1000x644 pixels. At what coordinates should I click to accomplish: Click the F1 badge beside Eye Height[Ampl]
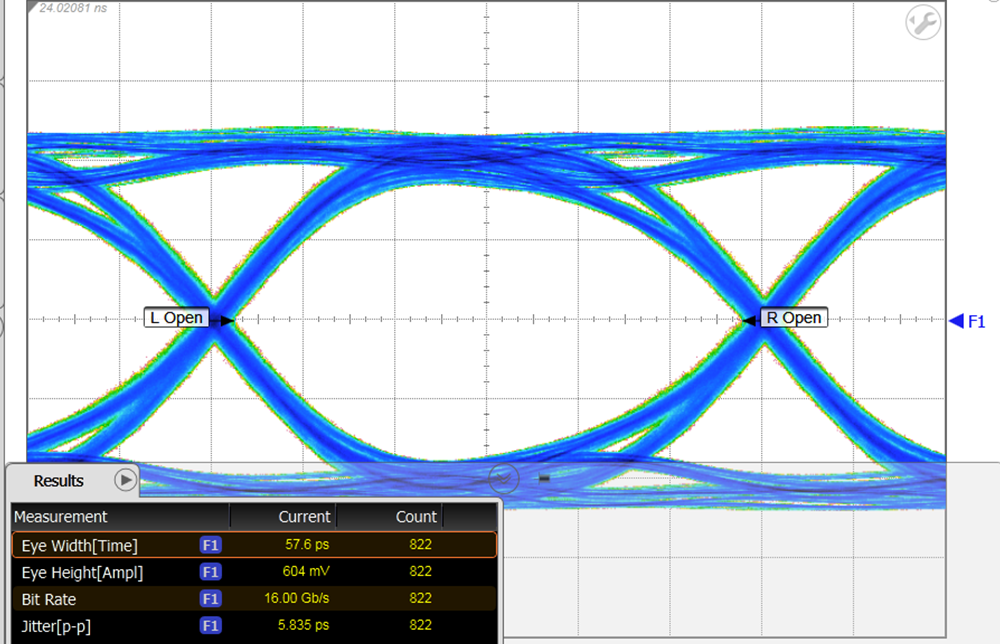(x=211, y=572)
